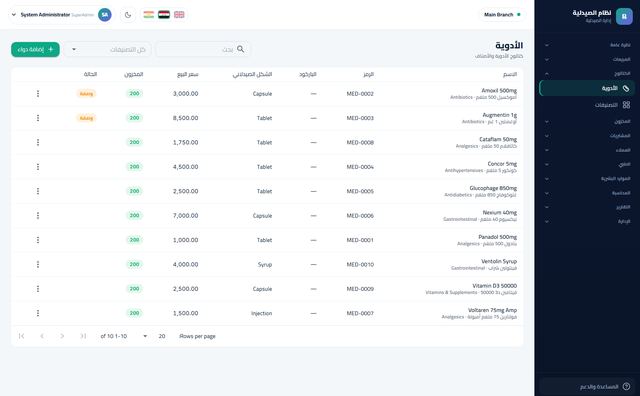Open the kebab menu for Panadol 500mg

38,240
